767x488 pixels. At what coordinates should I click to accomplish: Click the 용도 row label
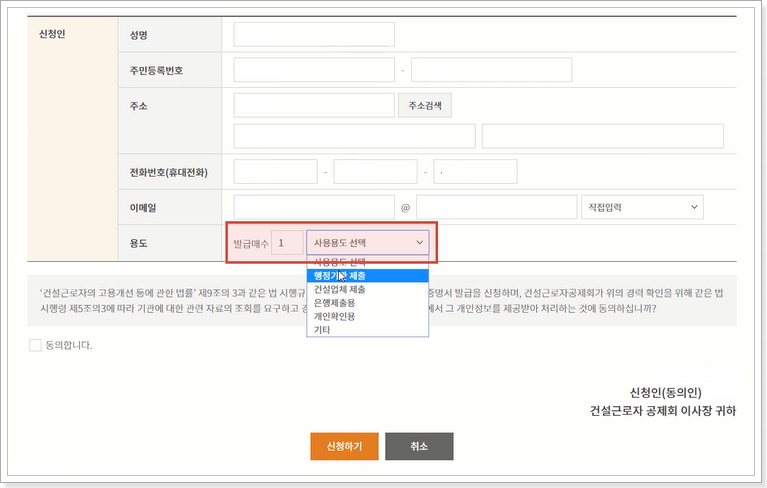tap(138, 243)
